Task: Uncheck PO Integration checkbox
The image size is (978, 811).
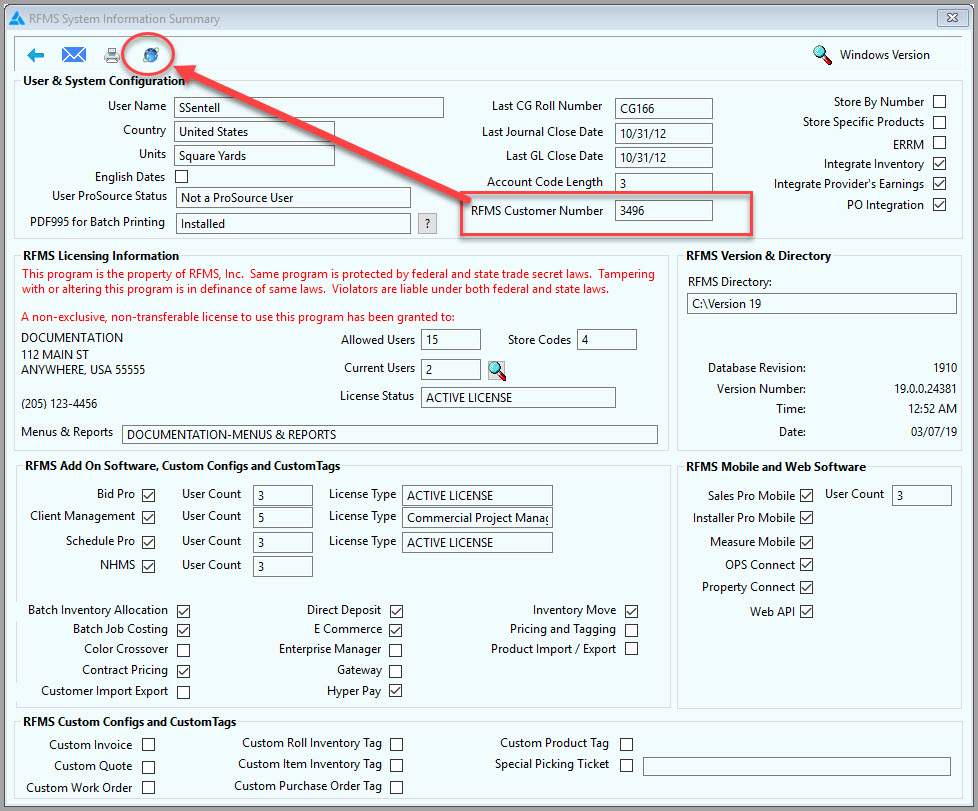Action: click(x=939, y=205)
